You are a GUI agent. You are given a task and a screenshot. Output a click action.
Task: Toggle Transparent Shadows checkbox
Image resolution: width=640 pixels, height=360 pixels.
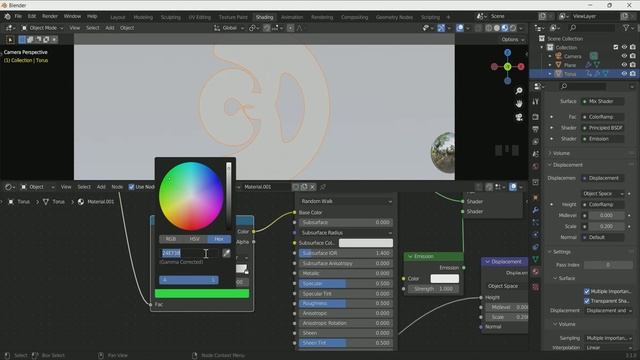pos(587,301)
